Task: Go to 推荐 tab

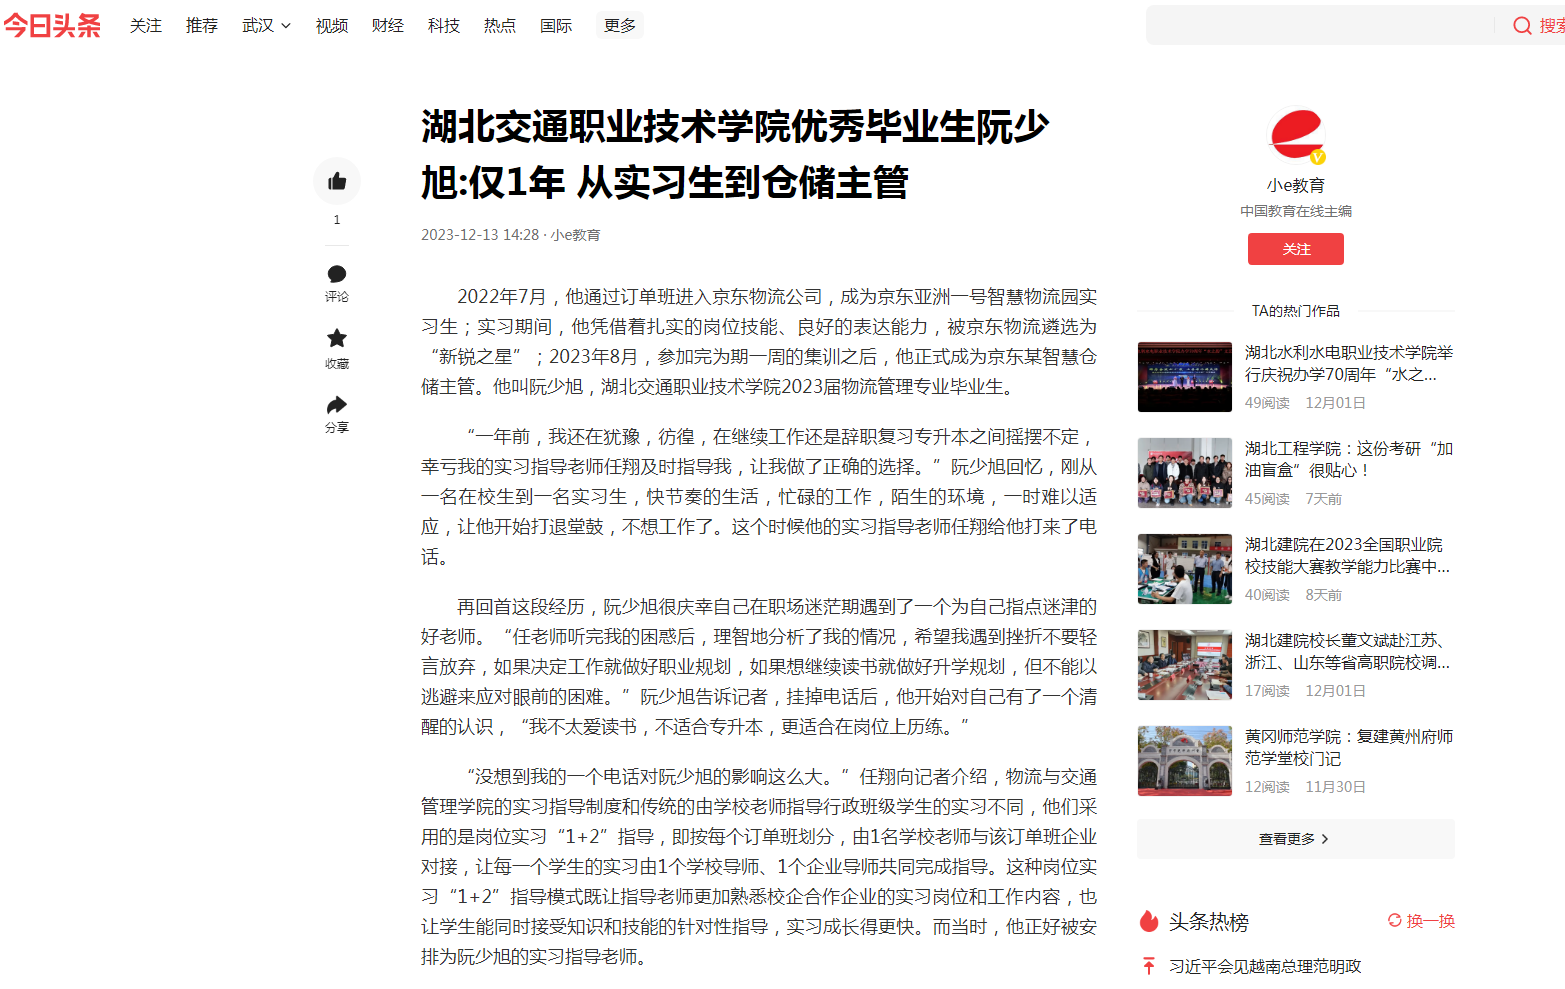Action: 202,26
